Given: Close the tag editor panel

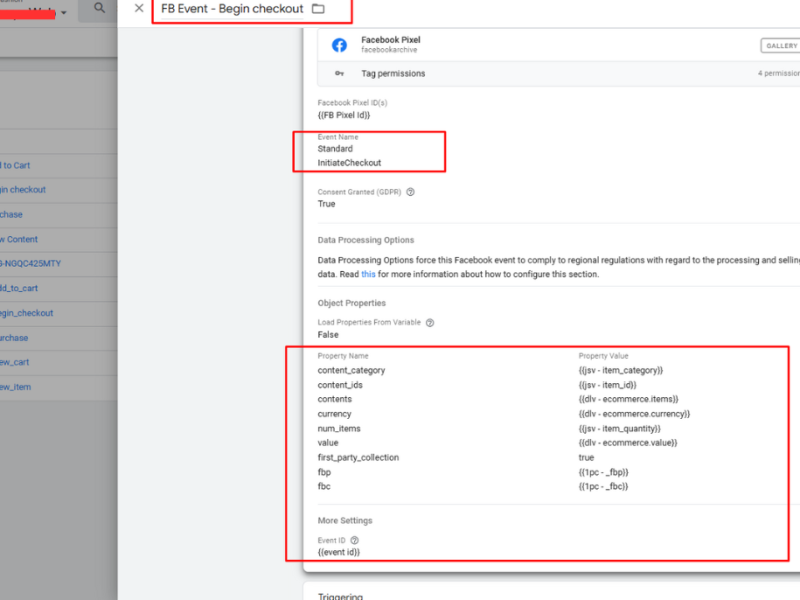Looking at the screenshot, I should pyautogui.click(x=139, y=8).
